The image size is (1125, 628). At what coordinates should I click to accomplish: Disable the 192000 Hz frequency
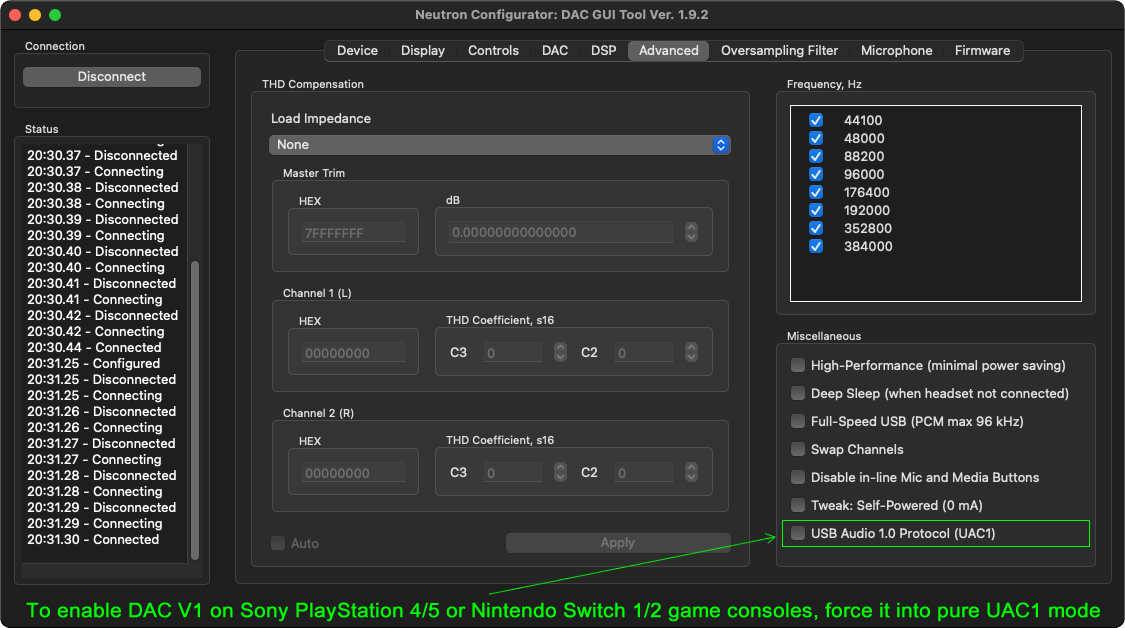816,210
